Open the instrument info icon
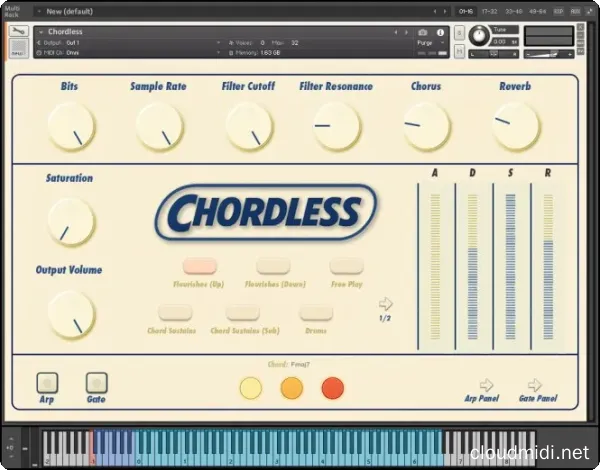 440,32
